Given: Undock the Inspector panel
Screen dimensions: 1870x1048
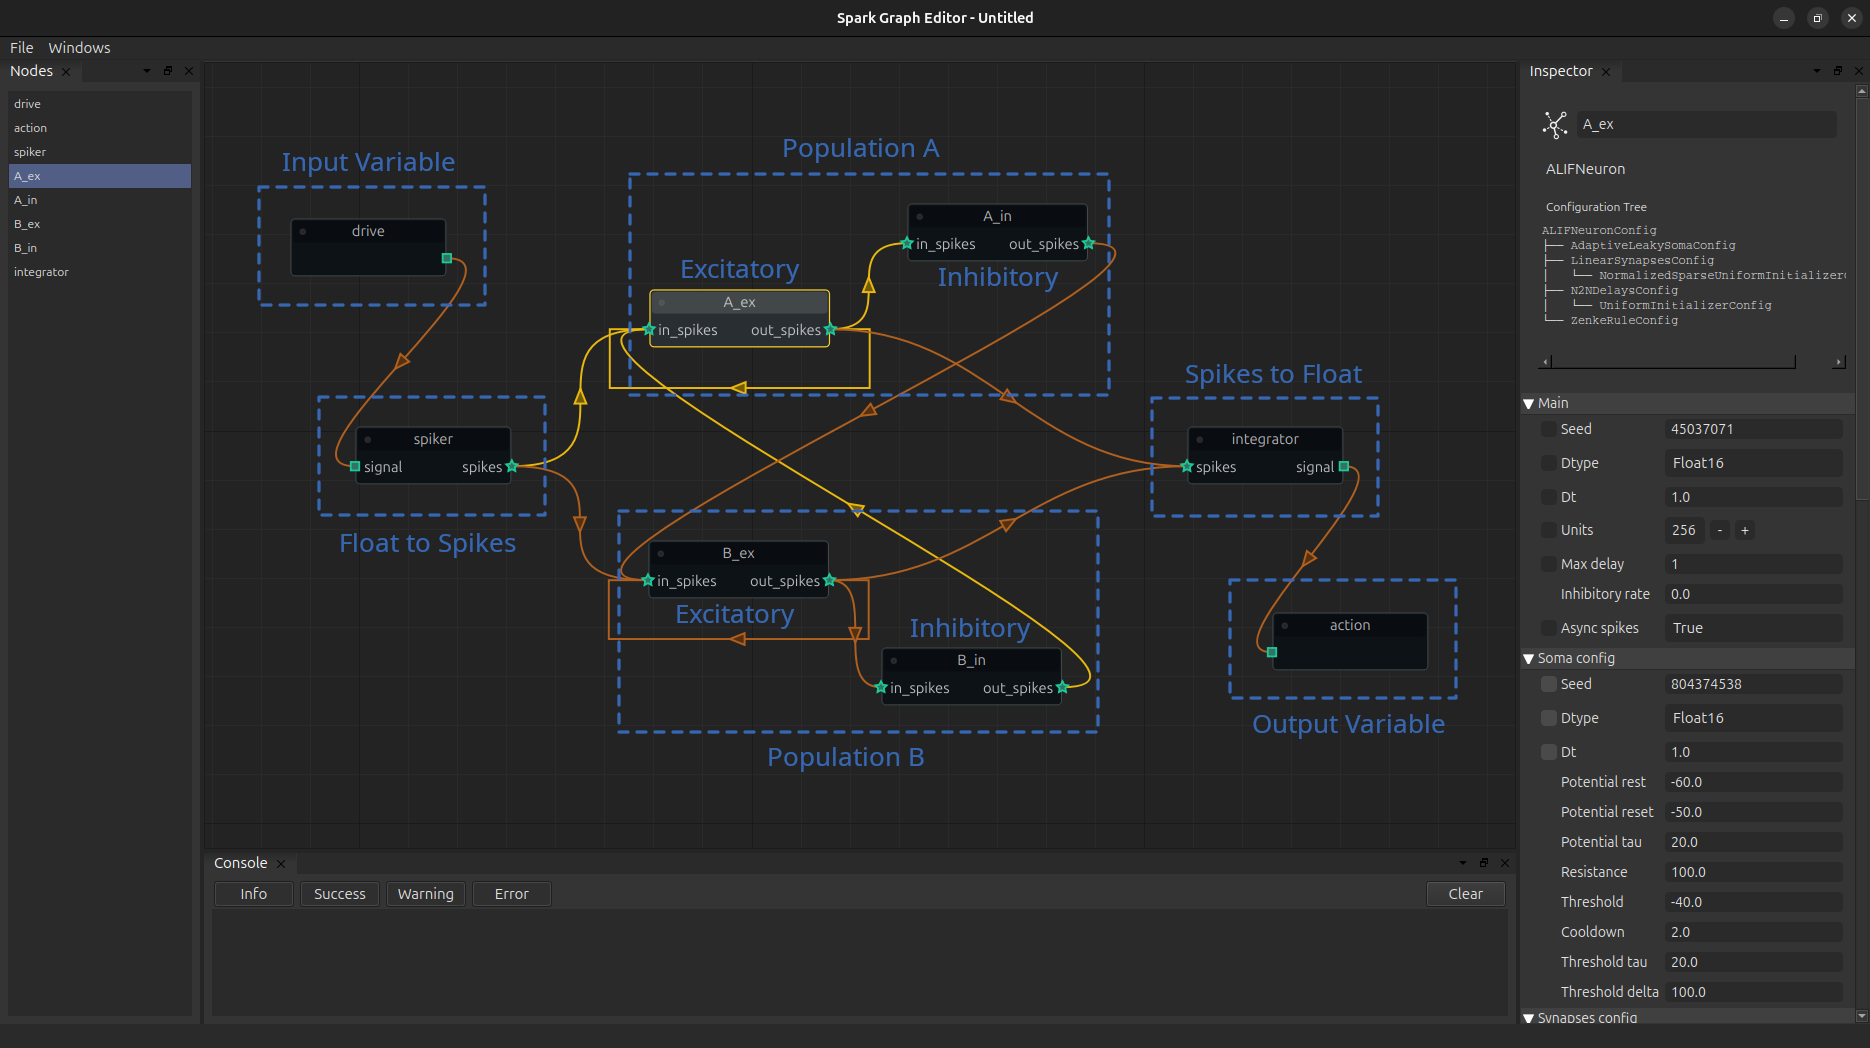Looking at the screenshot, I should [1837, 71].
